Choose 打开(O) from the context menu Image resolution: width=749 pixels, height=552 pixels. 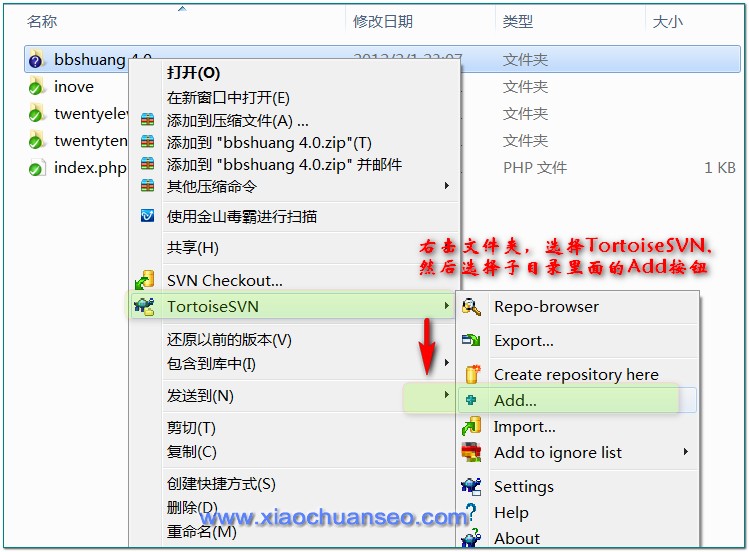click(193, 73)
